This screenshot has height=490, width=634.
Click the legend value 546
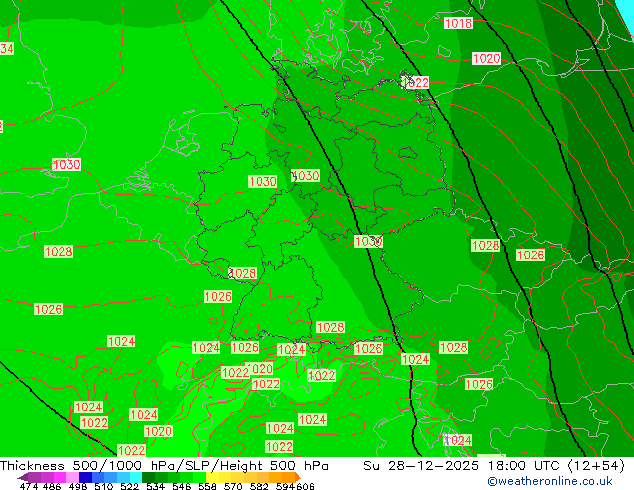coord(182,486)
